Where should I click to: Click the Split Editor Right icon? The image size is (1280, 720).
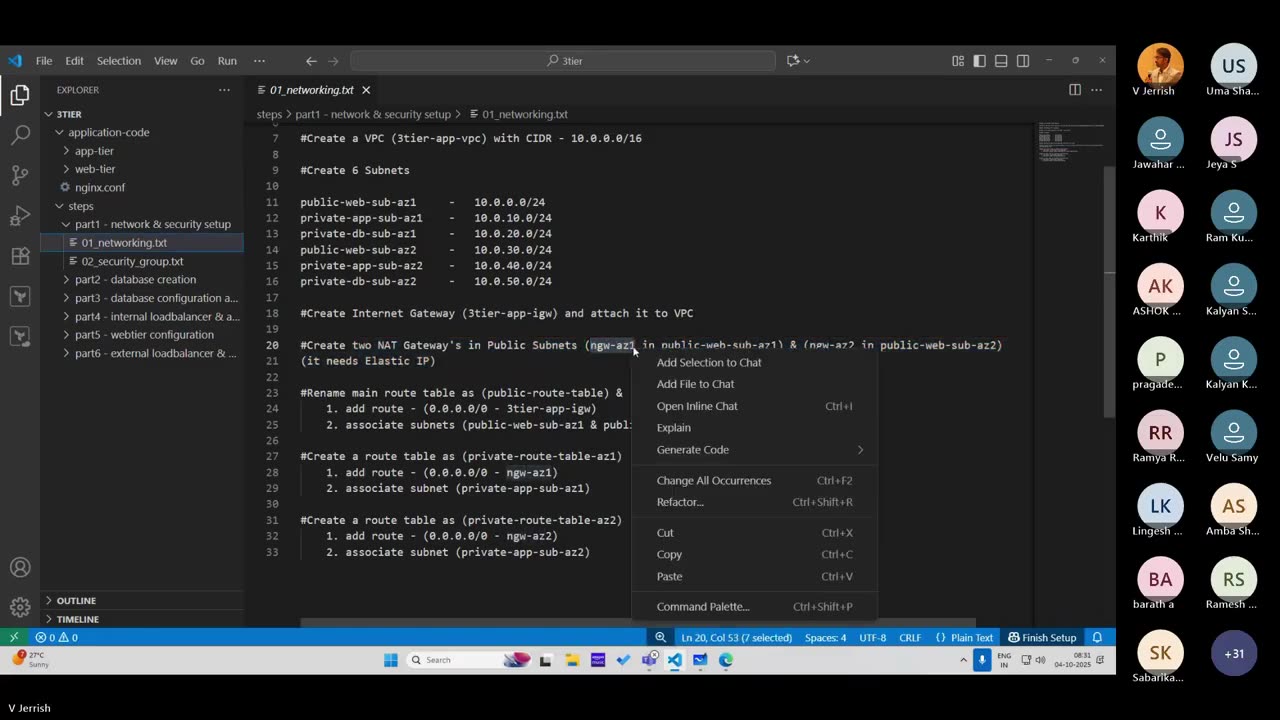click(1075, 90)
